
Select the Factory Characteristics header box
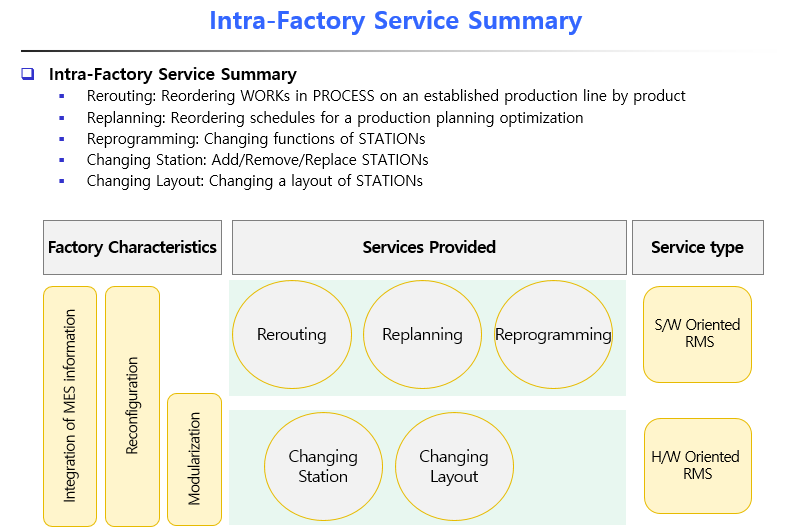(132, 247)
